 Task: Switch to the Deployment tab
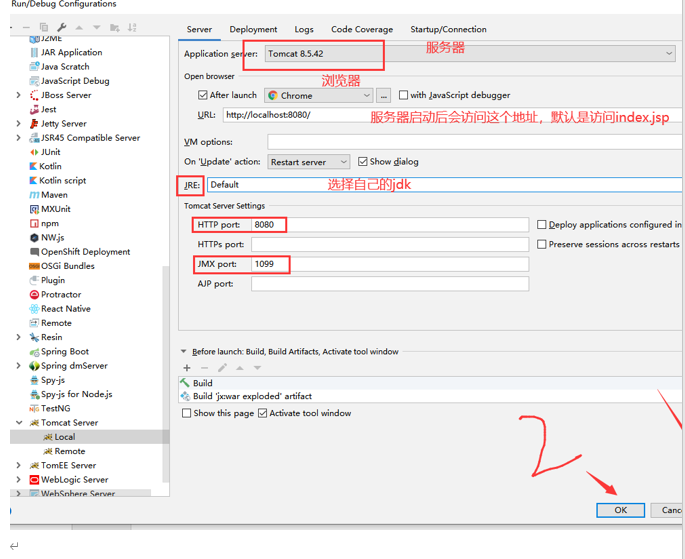click(x=253, y=29)
